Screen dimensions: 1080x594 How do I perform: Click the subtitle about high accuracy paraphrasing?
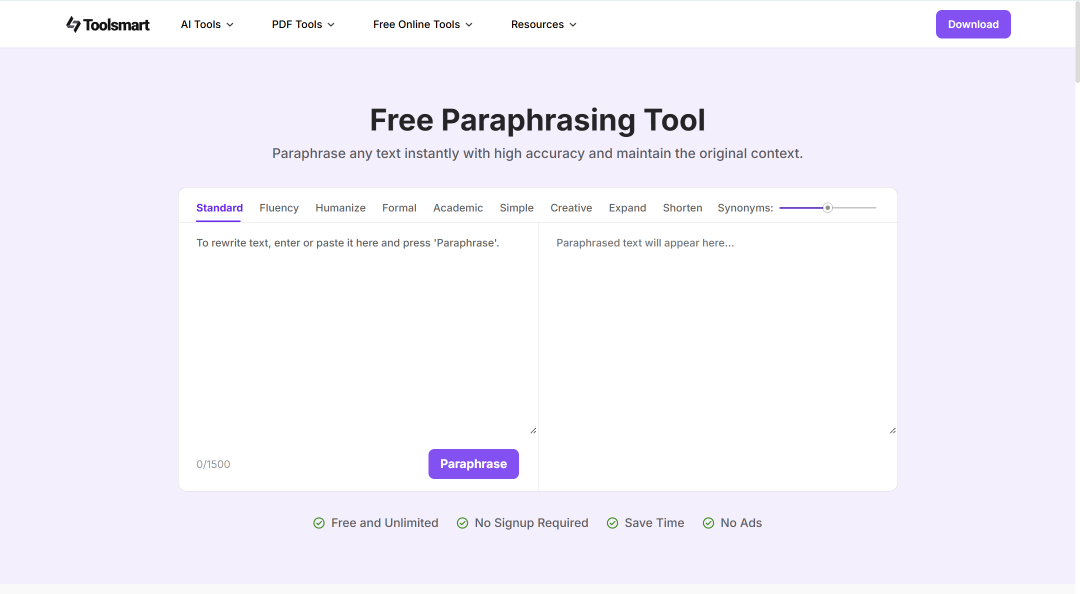click(537, 153)
